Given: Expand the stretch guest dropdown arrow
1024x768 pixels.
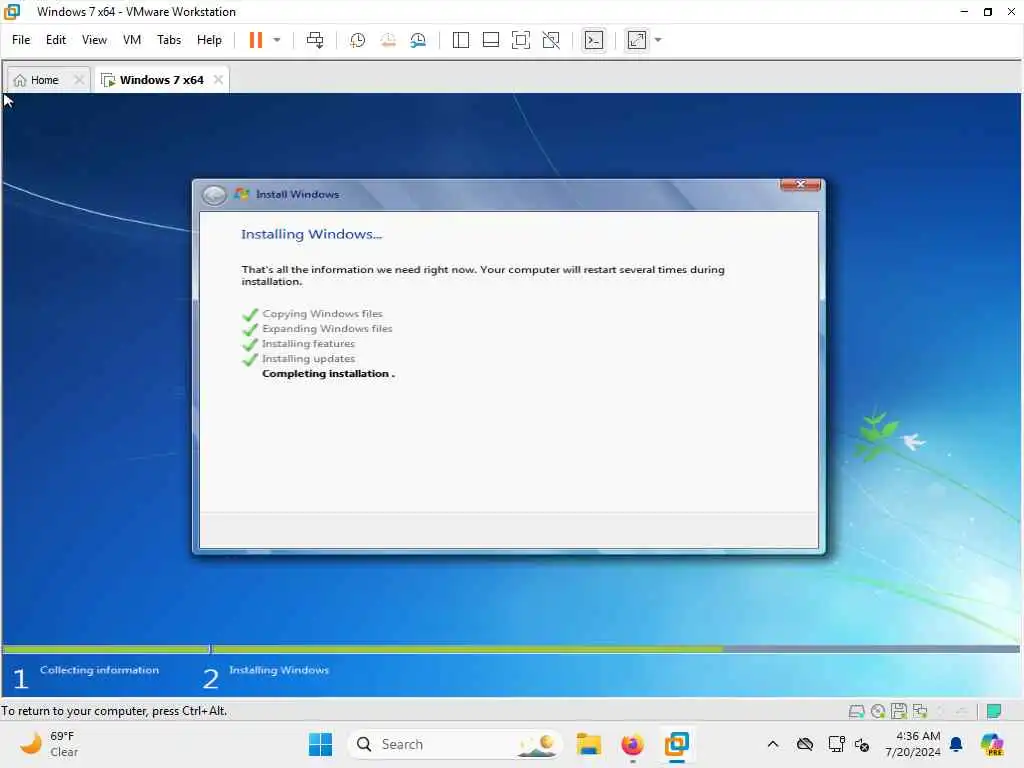Looking at the screenshot, I should tap(658, 40).
